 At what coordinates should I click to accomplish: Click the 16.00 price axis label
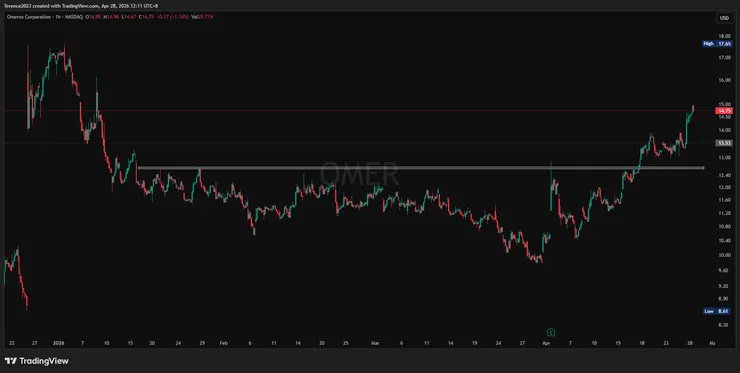pos(723,80)
